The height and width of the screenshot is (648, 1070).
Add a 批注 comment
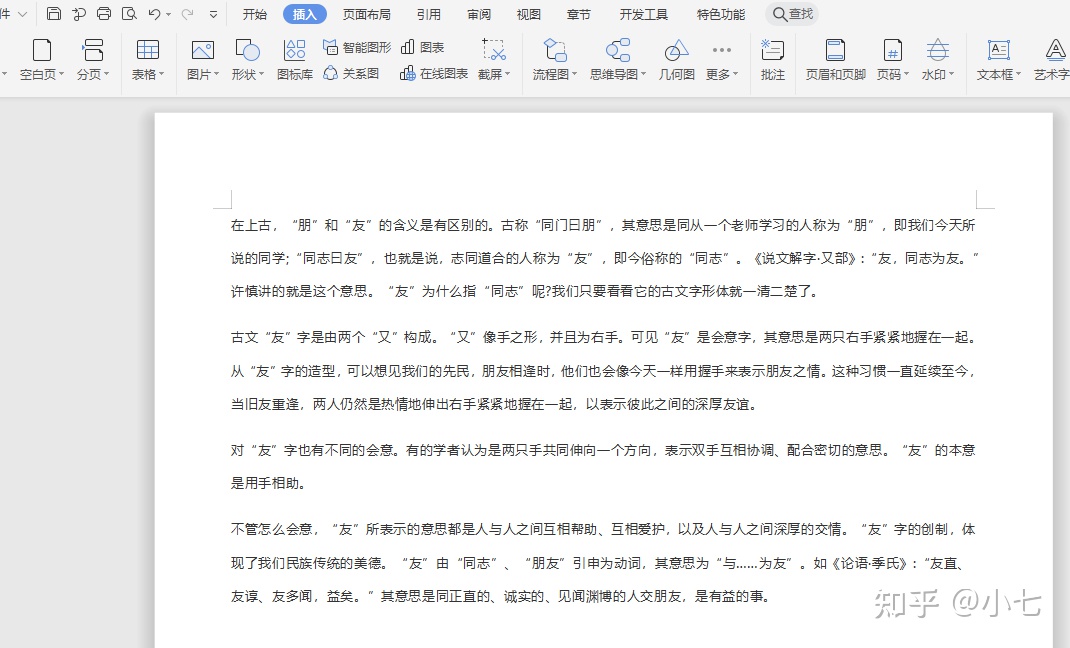click(x=771, y=60)
